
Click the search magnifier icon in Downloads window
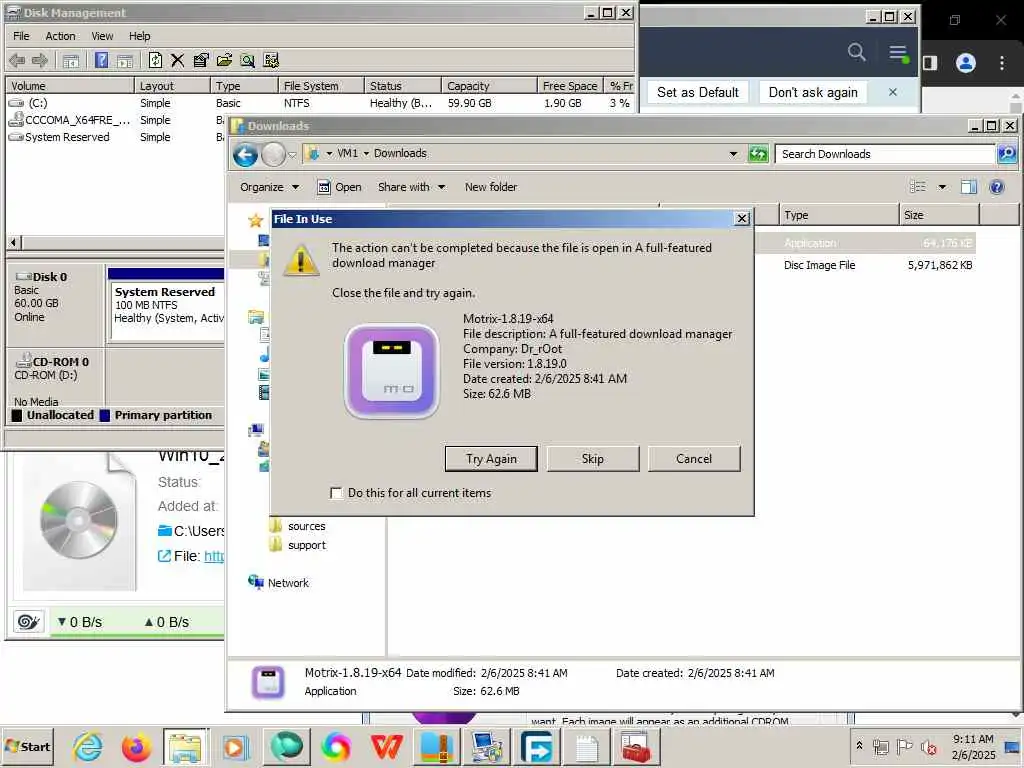click(x=1006, y=154)
